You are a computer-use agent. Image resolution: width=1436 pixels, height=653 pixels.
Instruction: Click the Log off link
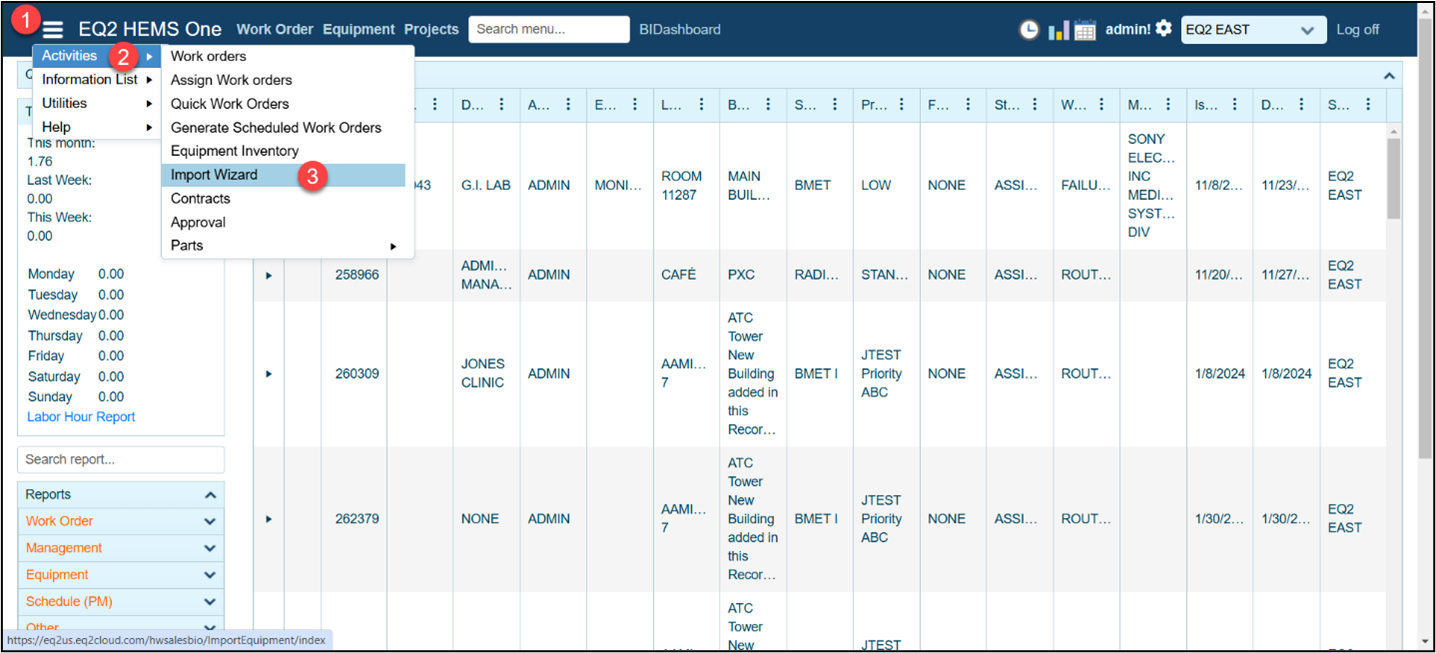point(1357,30)
